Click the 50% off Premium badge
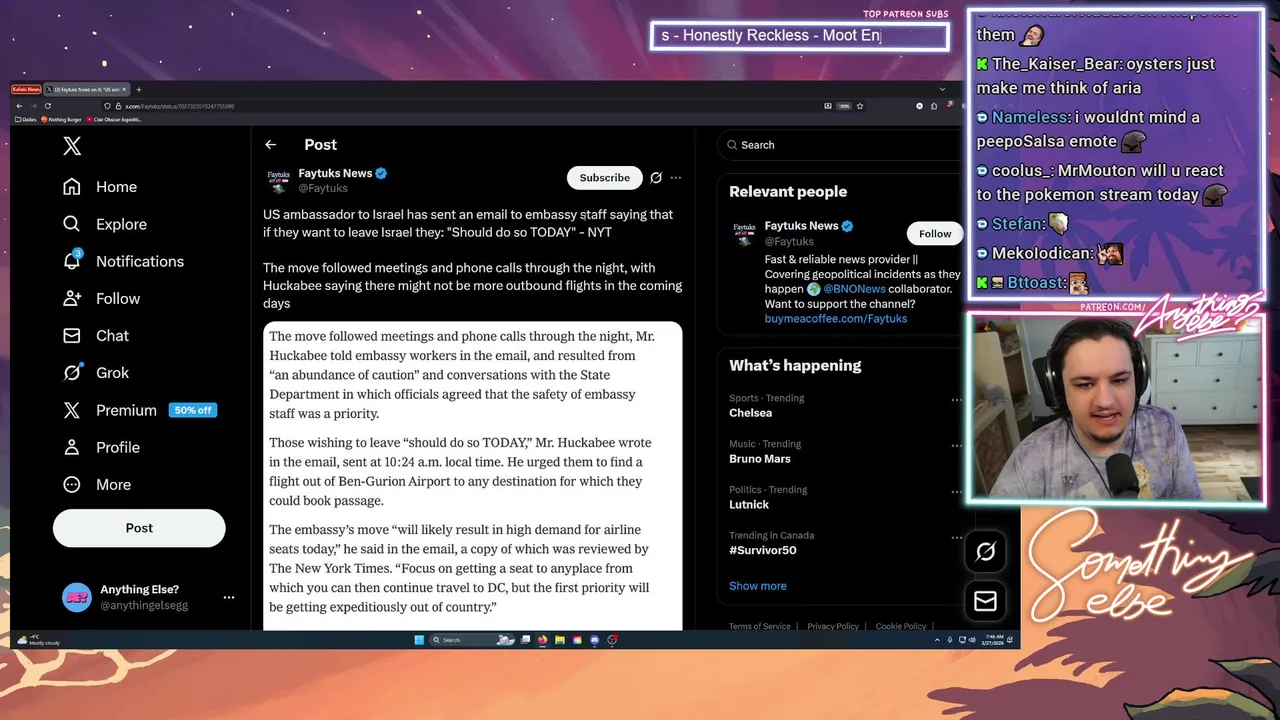The image size is (1280, 720). click(193, 410)
